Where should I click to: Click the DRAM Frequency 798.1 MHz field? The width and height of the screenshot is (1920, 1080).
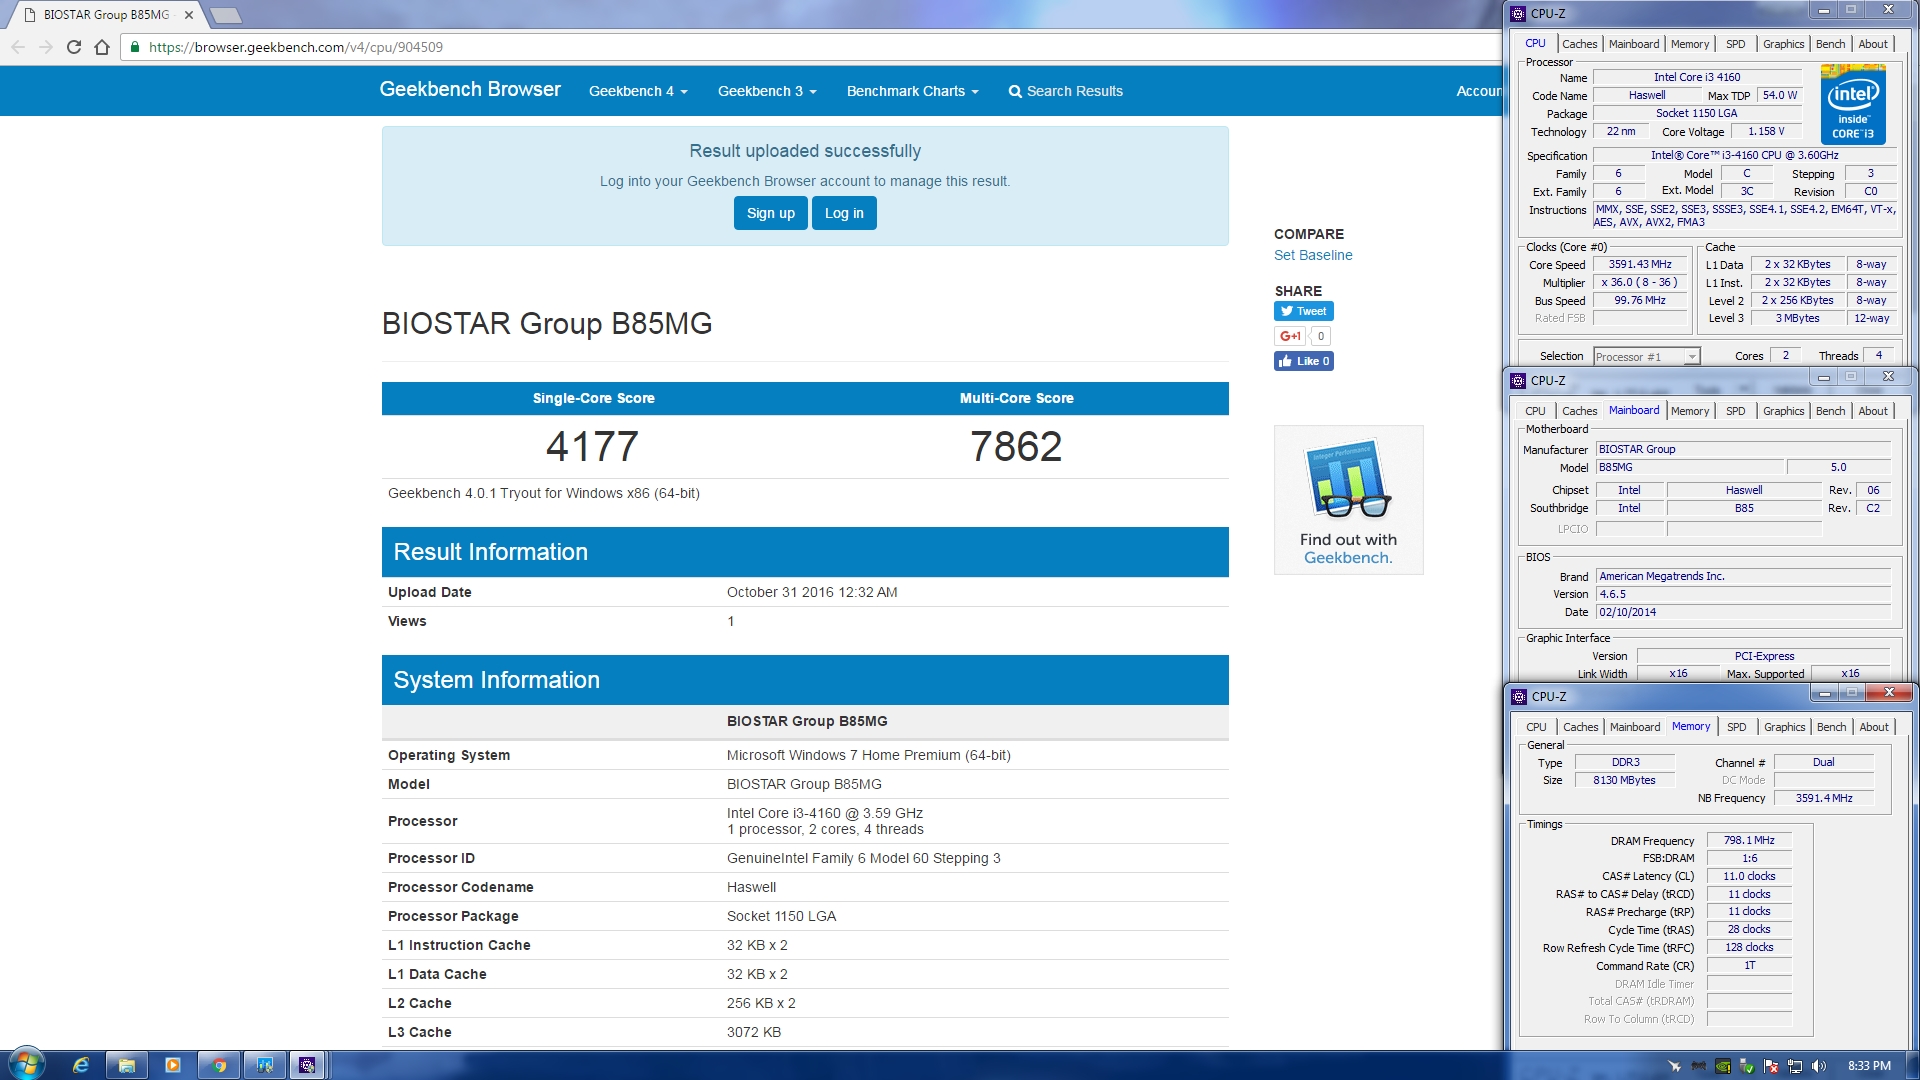[1749, 841]
